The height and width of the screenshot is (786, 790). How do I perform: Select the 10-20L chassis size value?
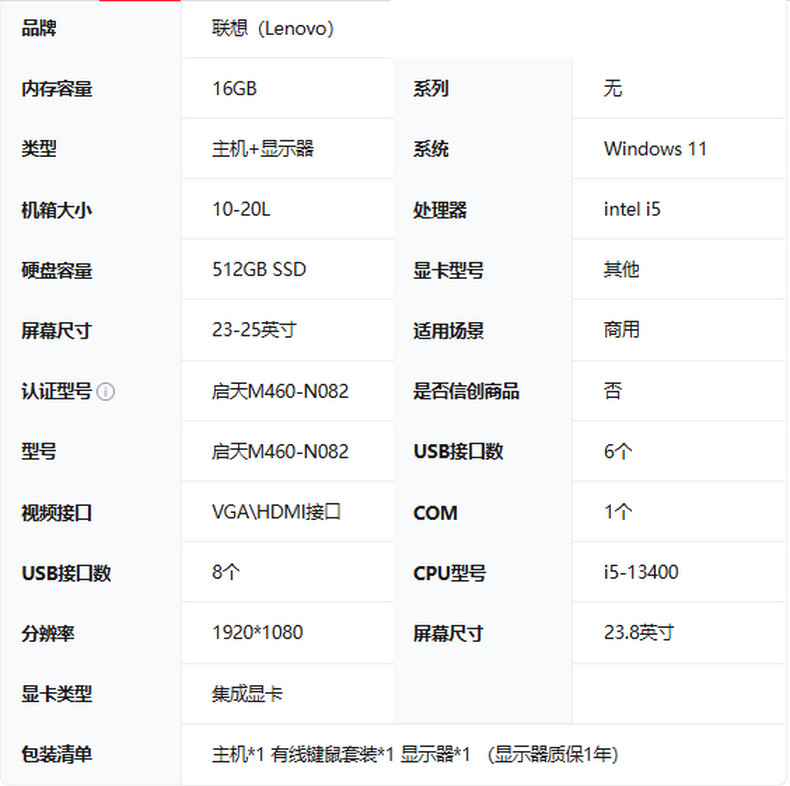(241, 209)
